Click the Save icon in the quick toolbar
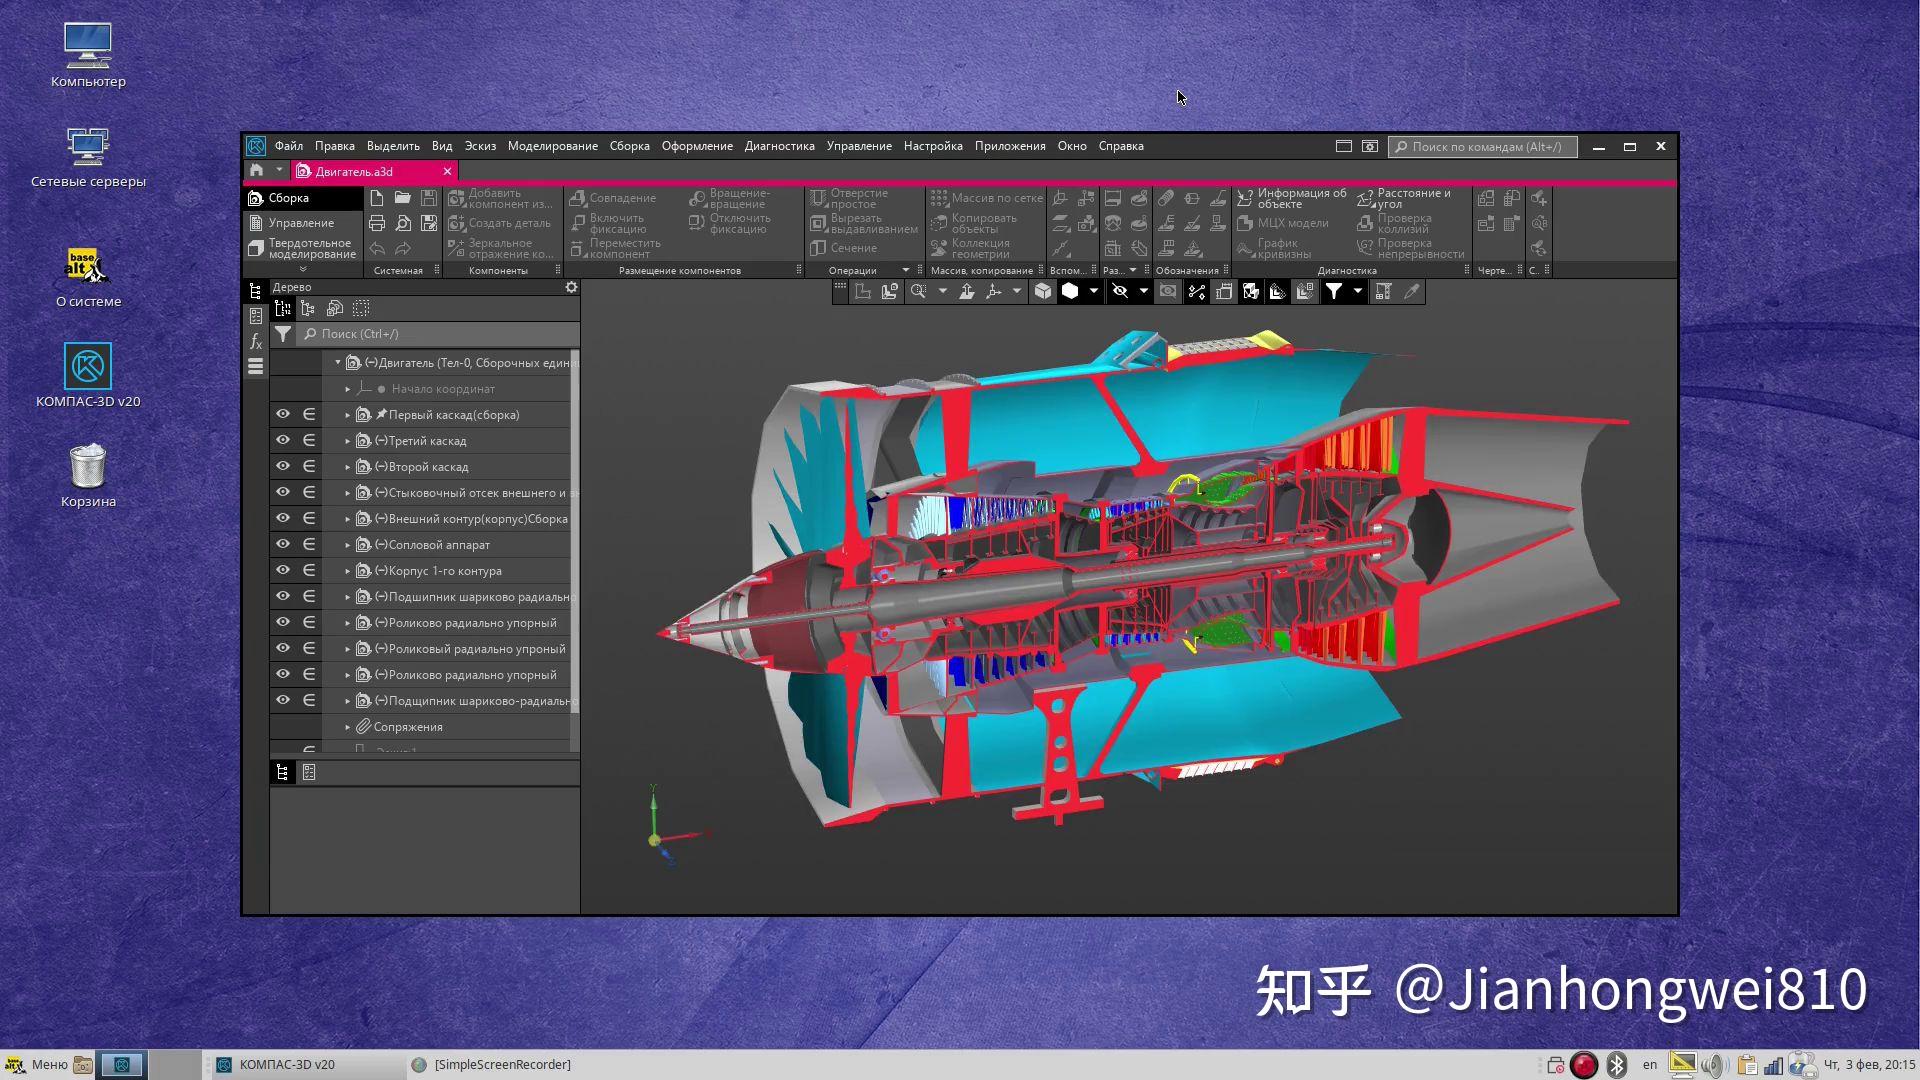This screenshot has width=1920, height=1080. pos(429,198)
